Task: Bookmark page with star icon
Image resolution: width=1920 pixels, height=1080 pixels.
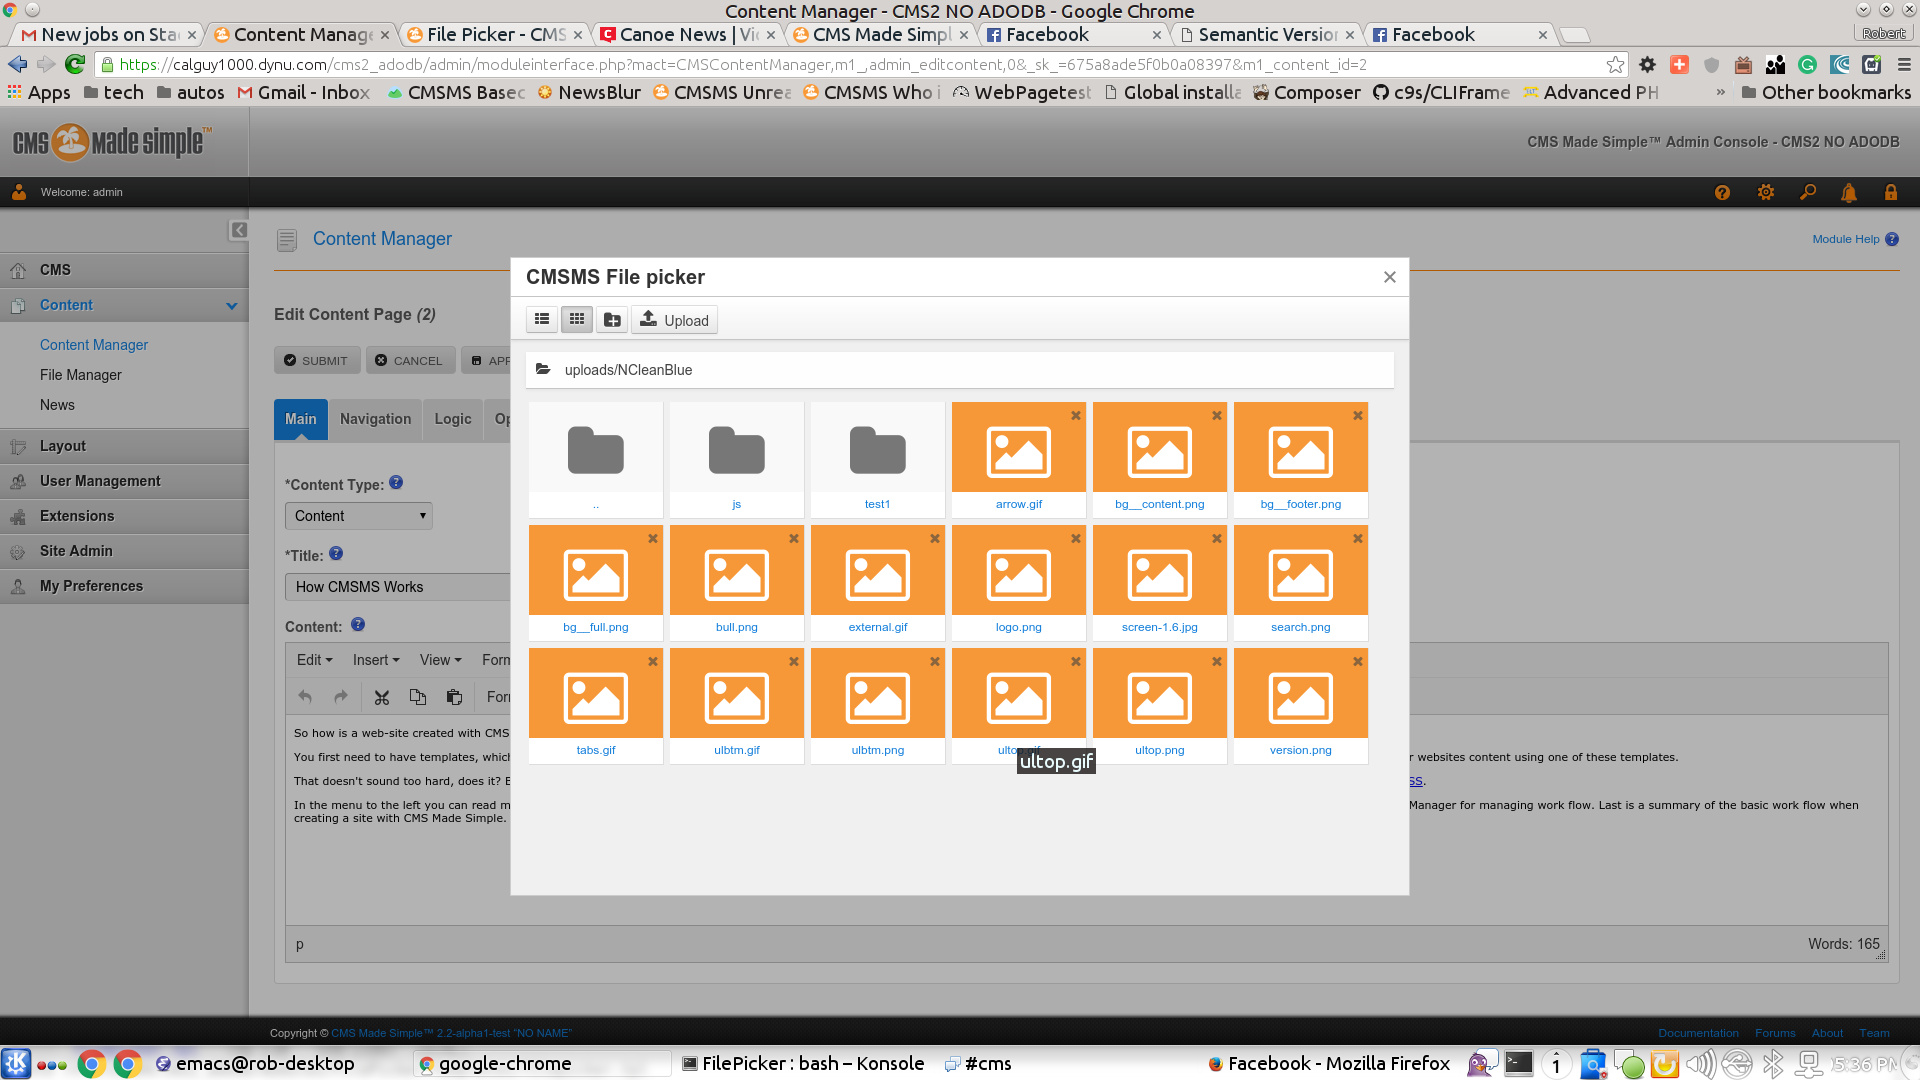Action: click(x=1615, y=64)
